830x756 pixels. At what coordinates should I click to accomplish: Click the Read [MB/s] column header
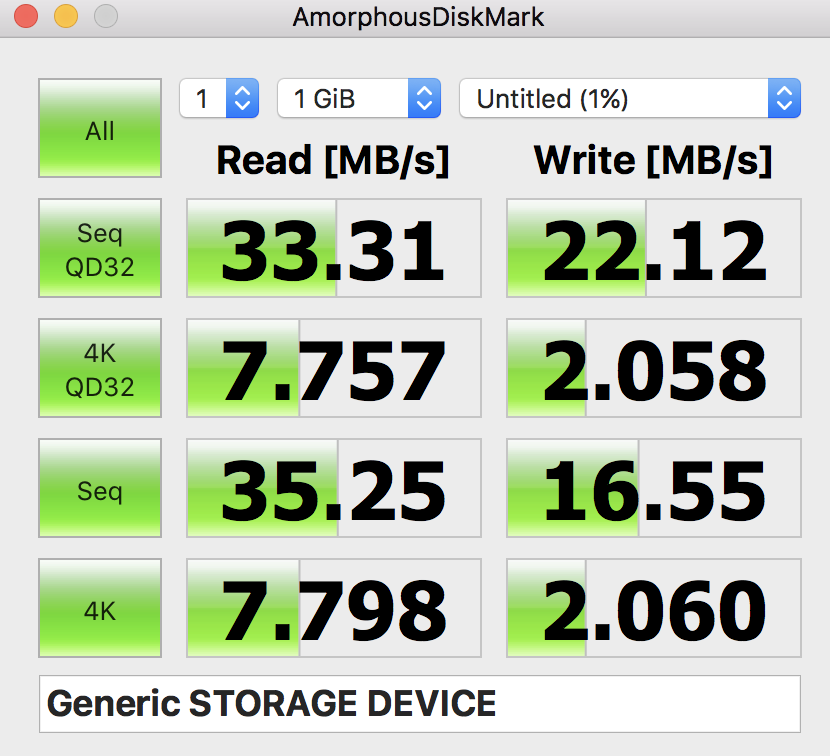pyautogui.click(x=333, y=160)
